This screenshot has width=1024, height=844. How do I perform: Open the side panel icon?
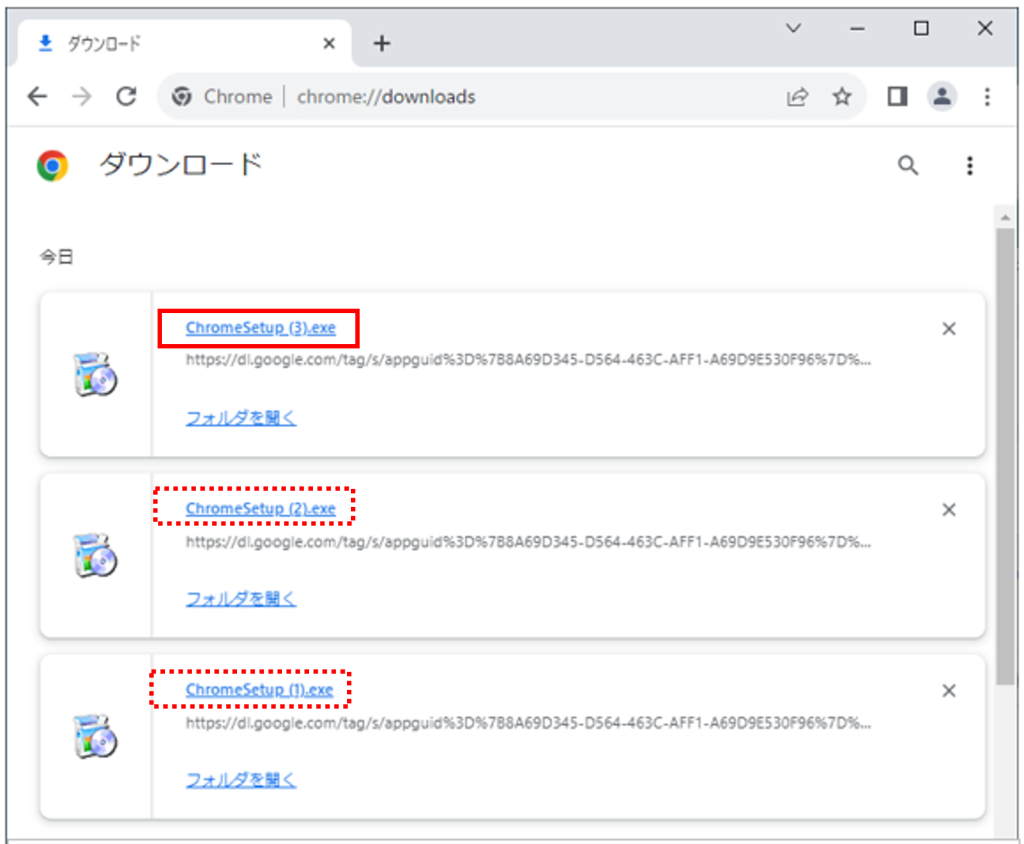(897, 97)
